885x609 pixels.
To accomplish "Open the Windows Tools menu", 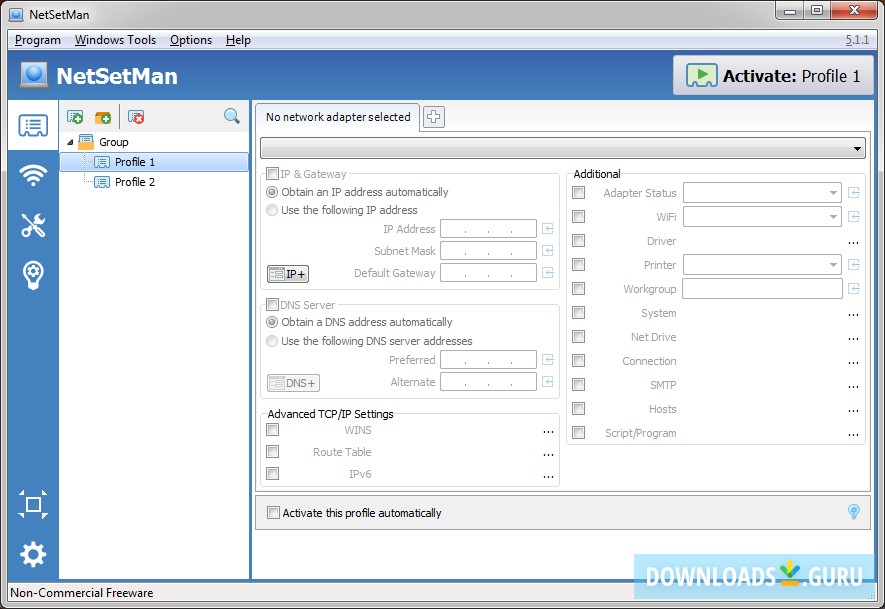I will click(x=115, y=40).
